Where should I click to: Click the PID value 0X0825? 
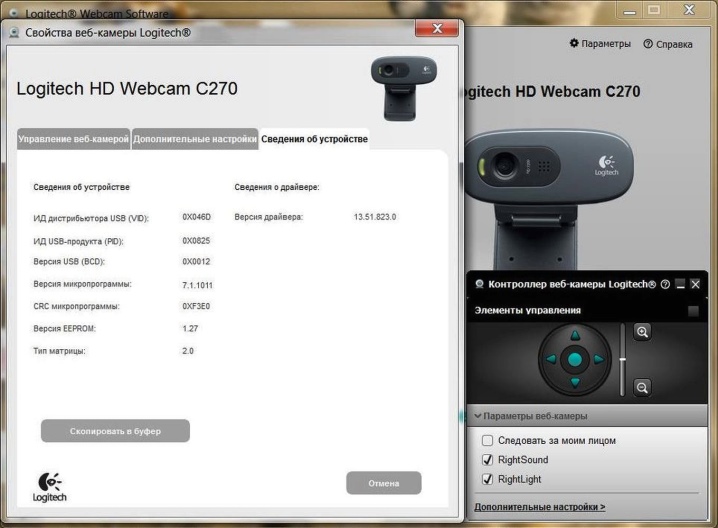point(196,240)
